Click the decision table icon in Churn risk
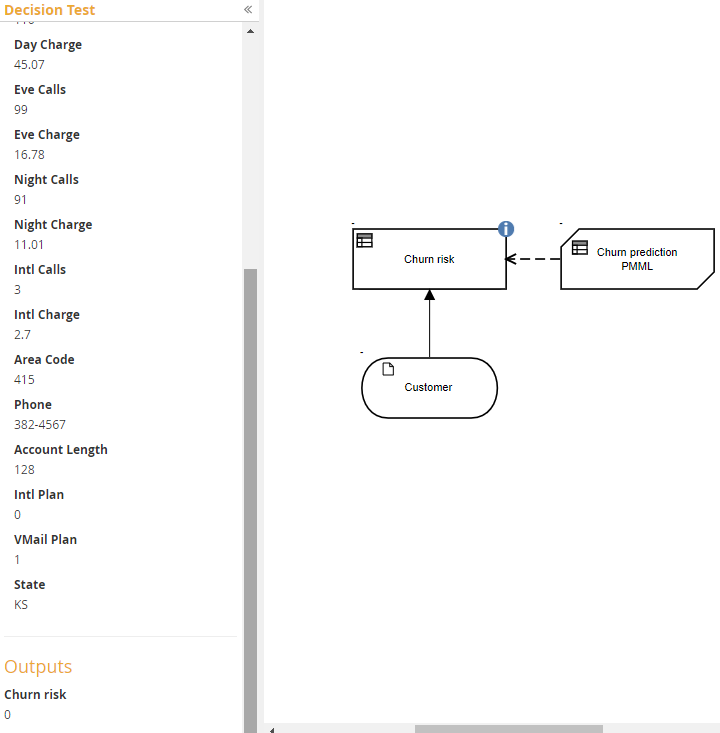 coord(365,240)
